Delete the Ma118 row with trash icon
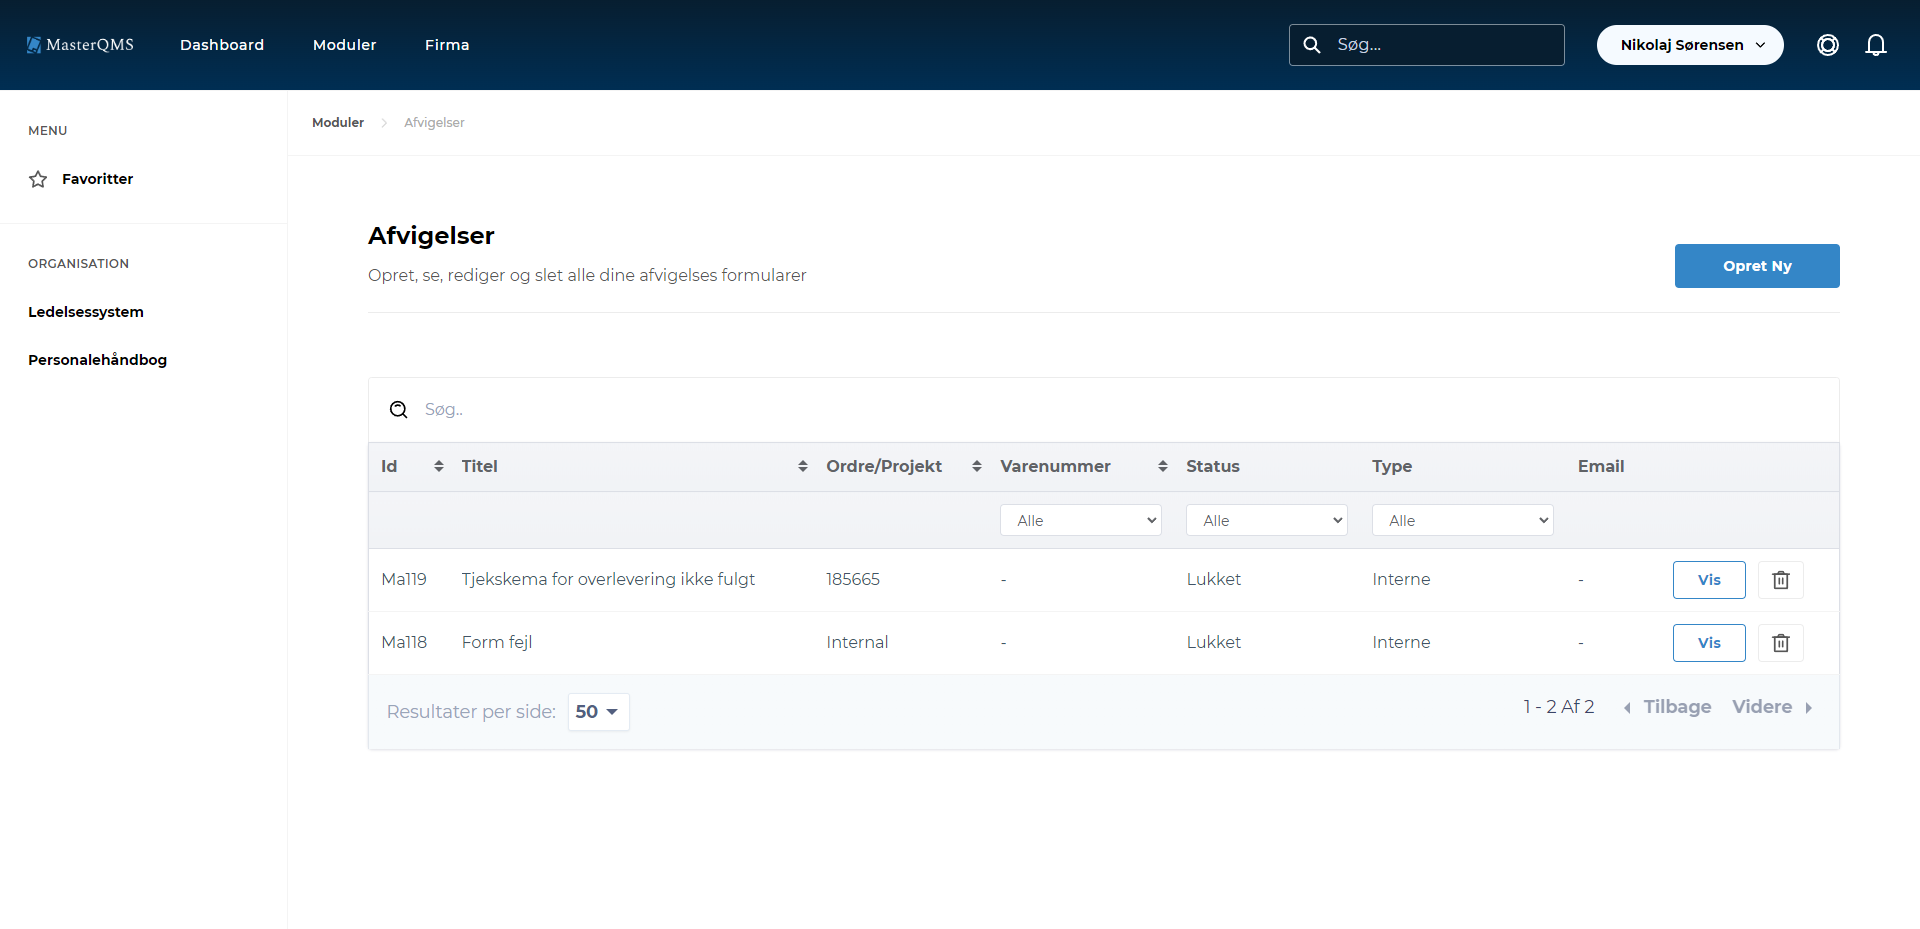 1780,643
